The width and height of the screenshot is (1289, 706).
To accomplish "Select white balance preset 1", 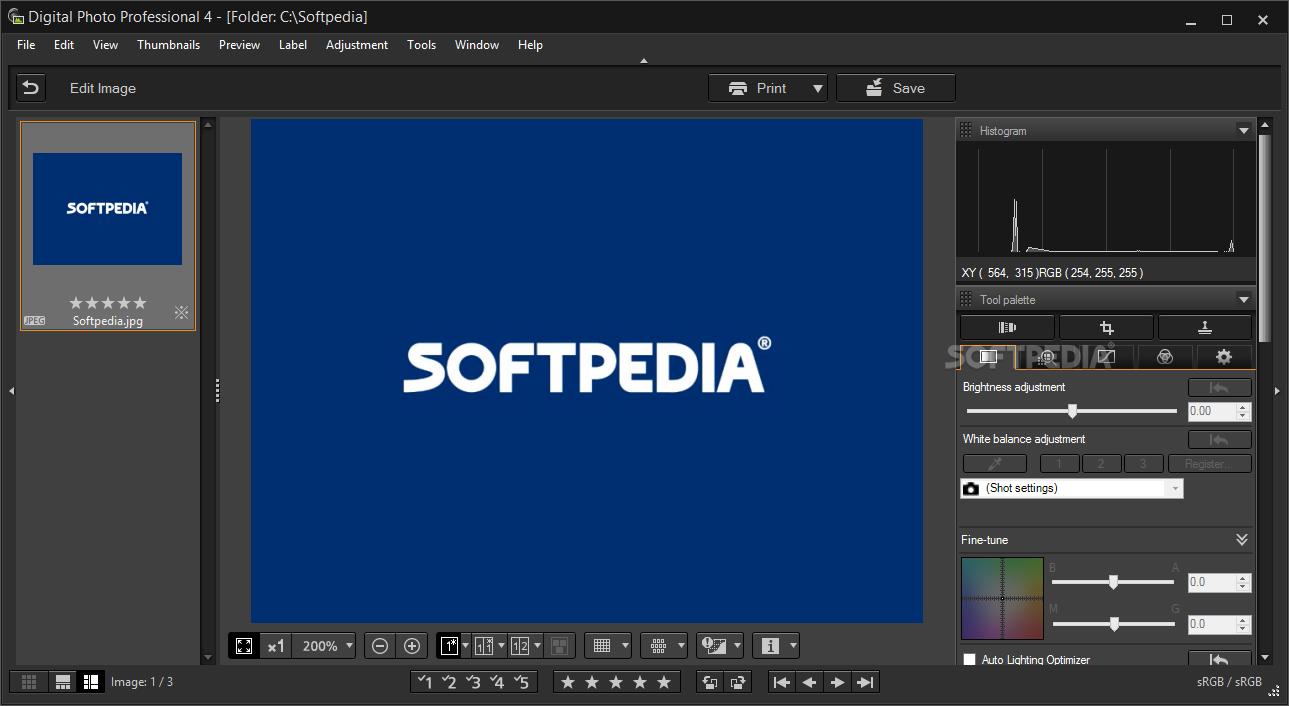I will point(1059,464).
